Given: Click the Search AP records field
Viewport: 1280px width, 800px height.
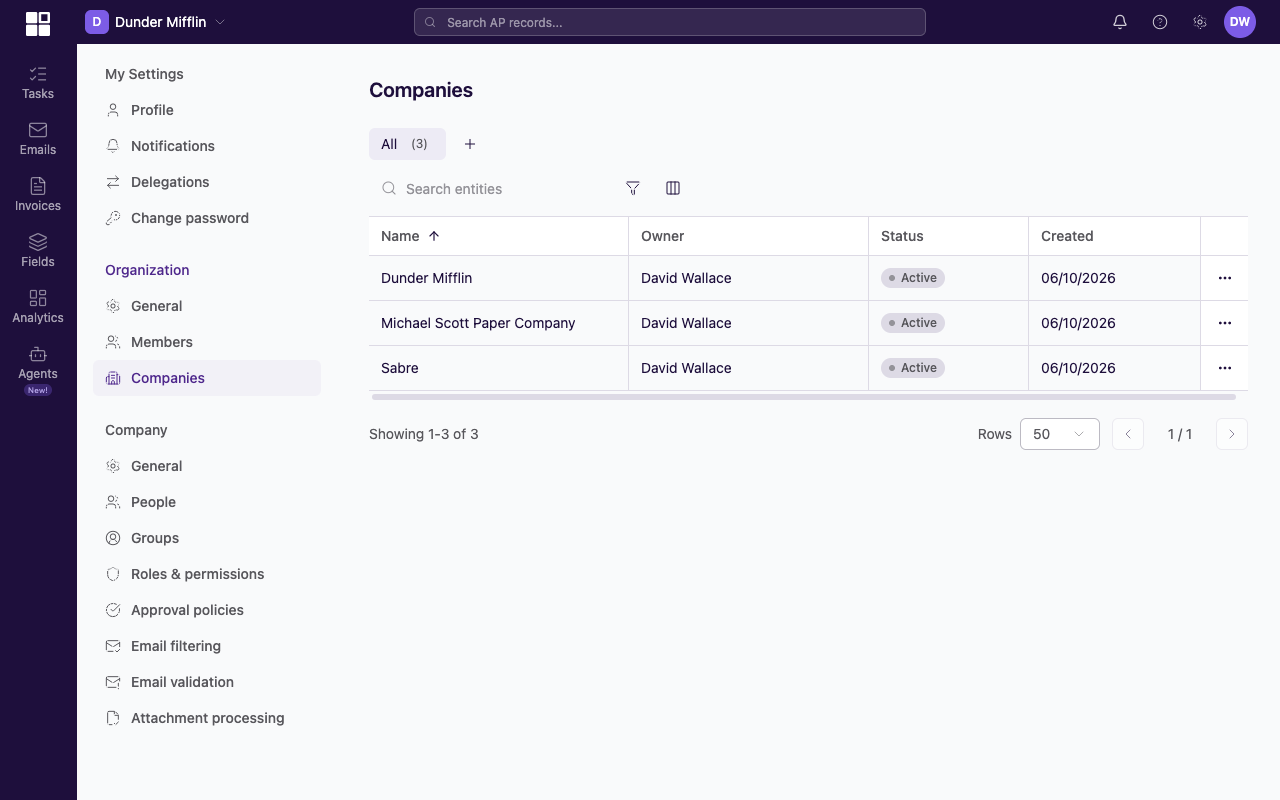Looking at the screenshot, I should (670, 22).
